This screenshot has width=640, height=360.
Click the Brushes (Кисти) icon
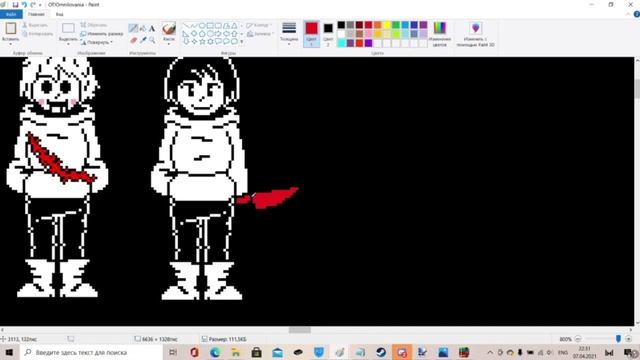pyautogui.click(x=169, y=29)
